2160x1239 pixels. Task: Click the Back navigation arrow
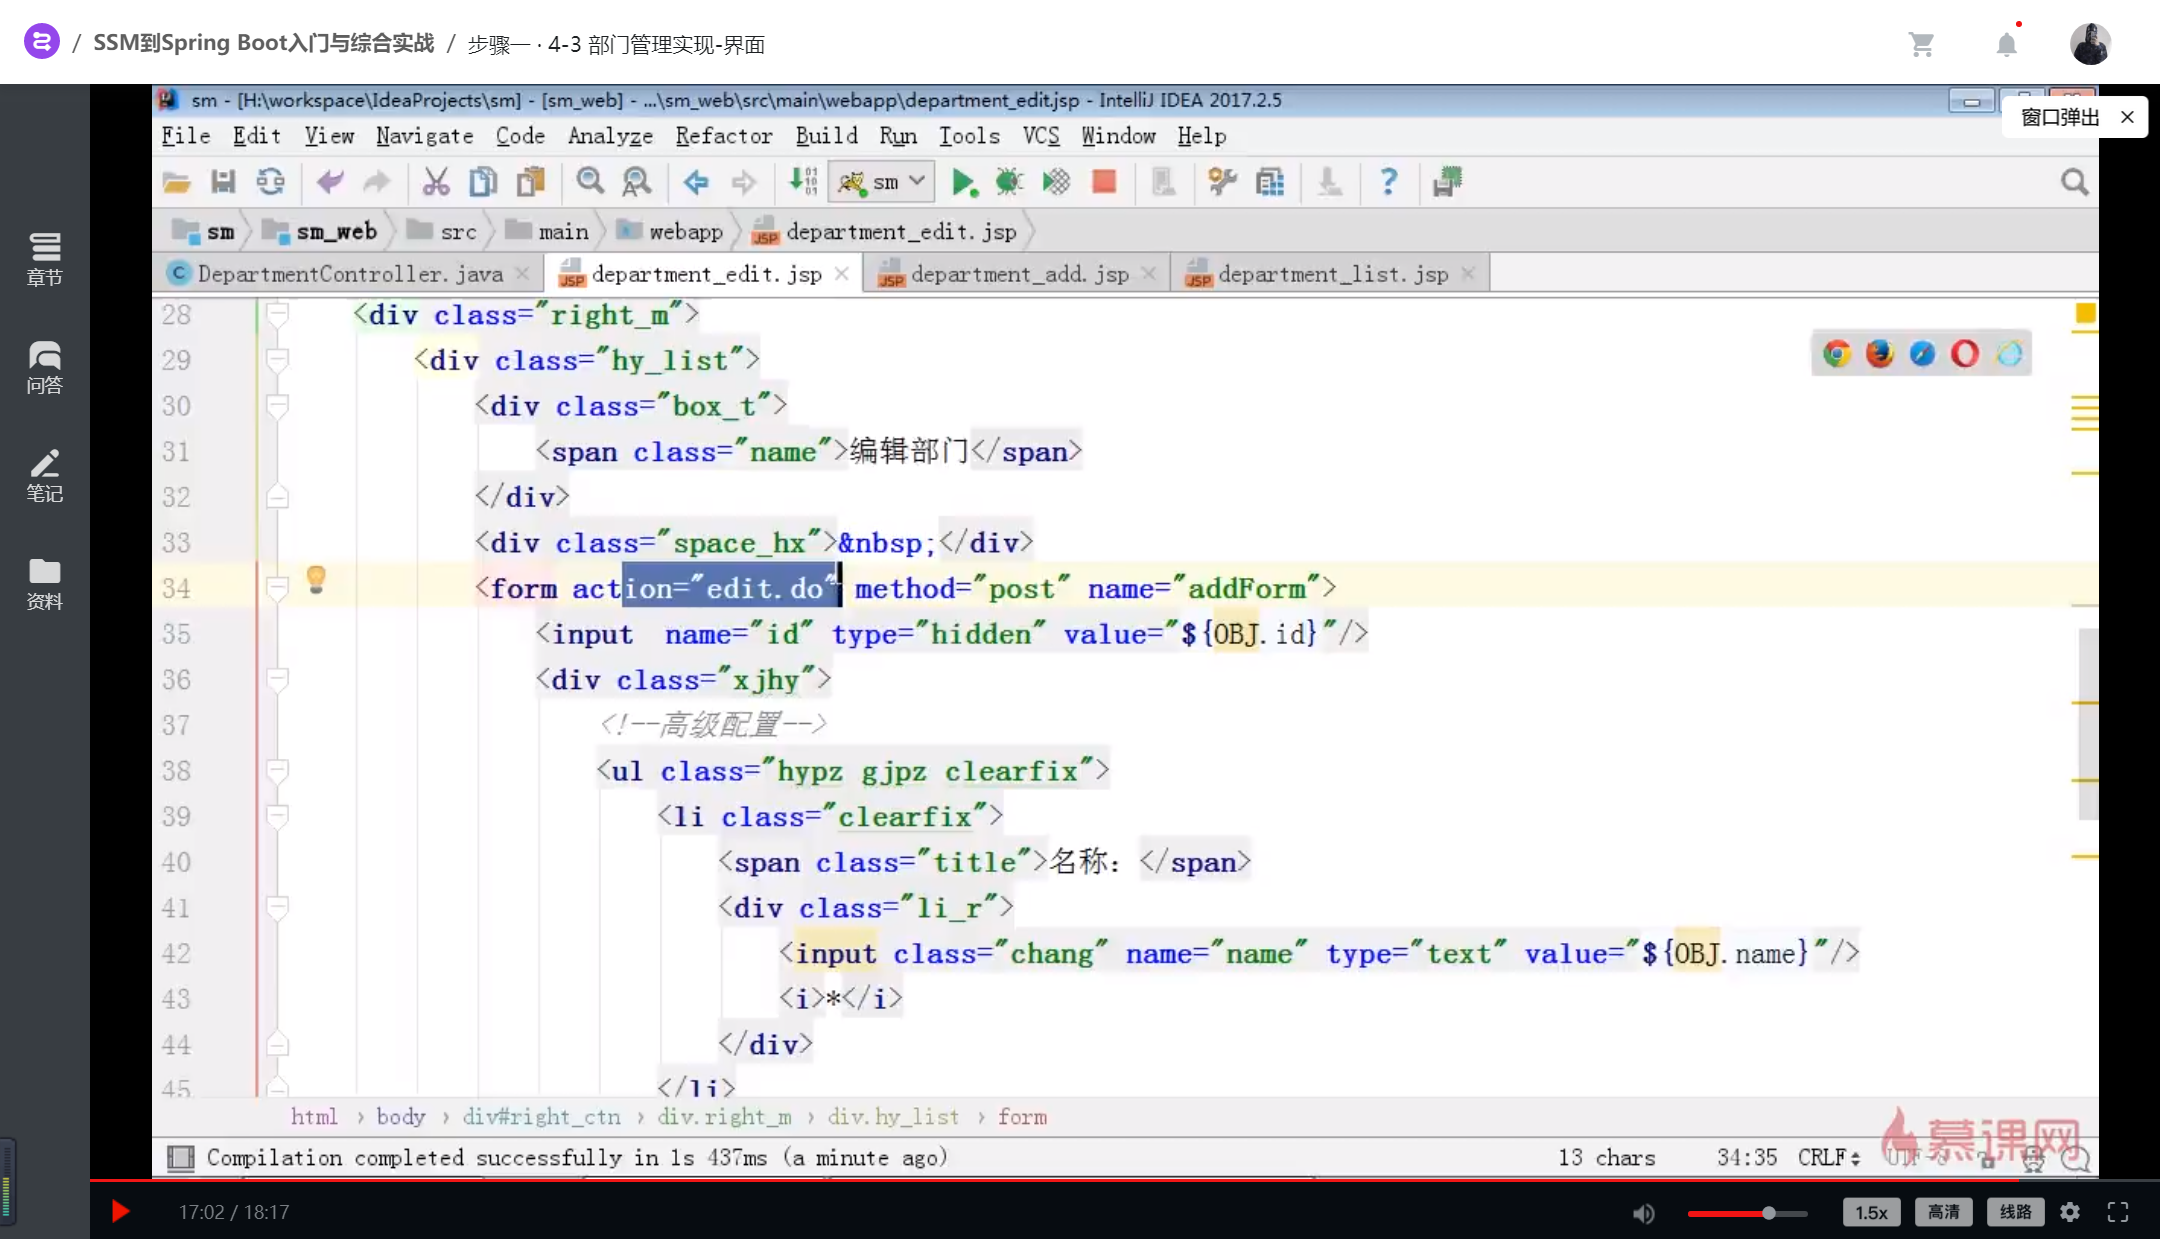(x=696, y=182)
